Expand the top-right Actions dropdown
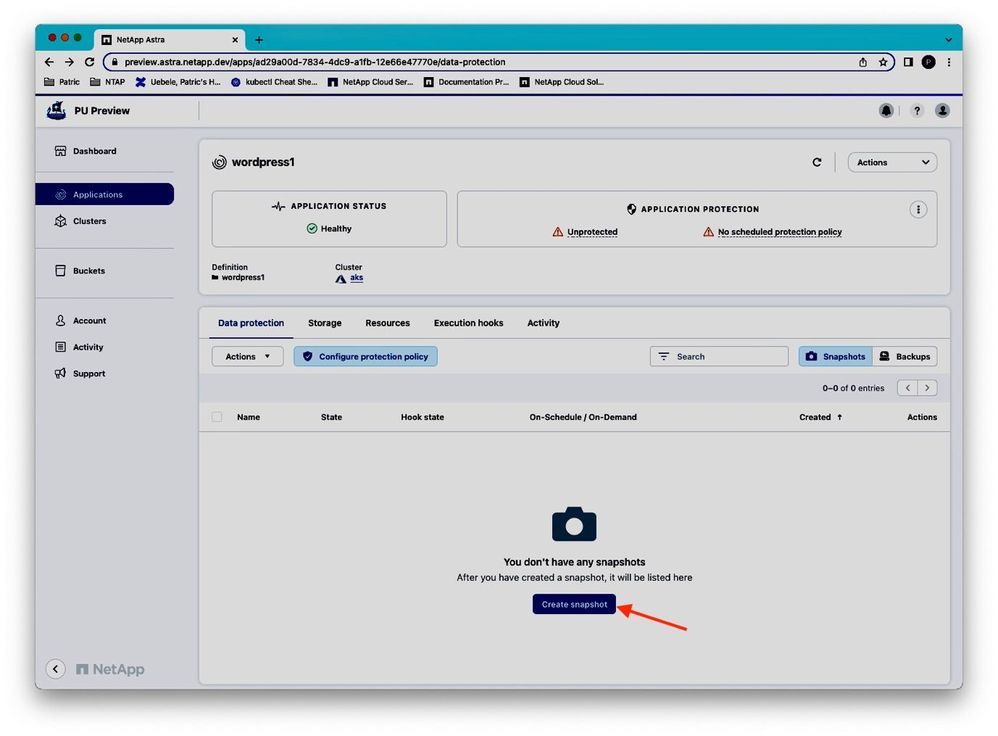 tap(892, 162)
